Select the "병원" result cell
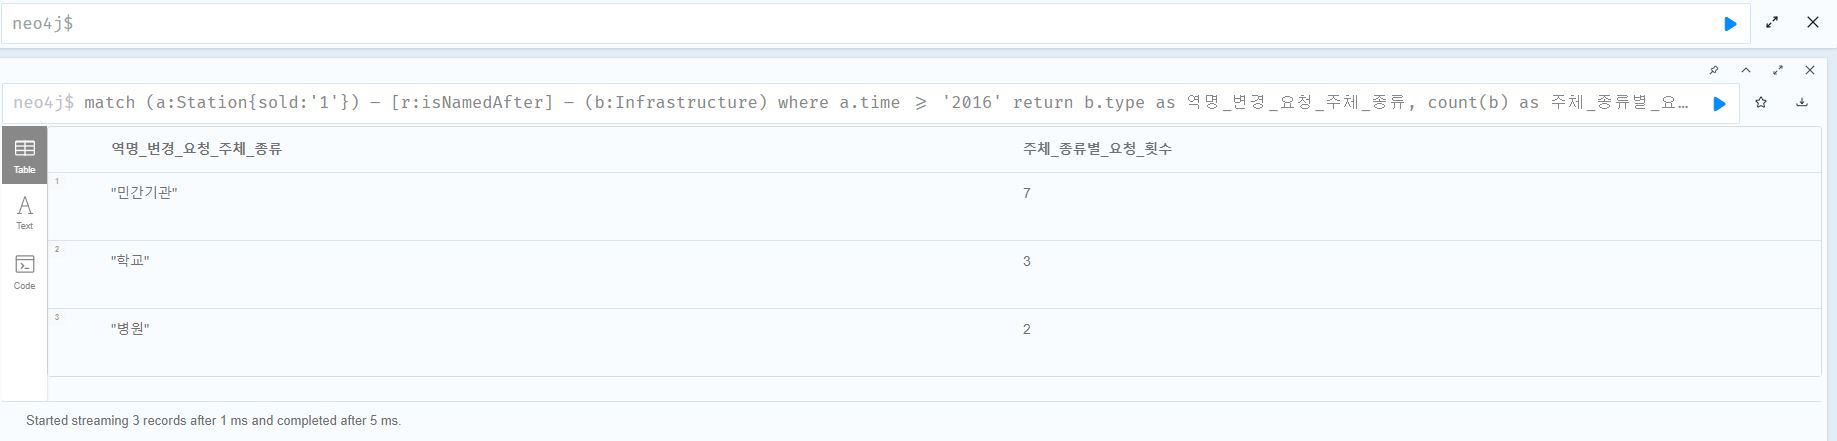This screenshot has height=441, width=1837. [130, 329]
